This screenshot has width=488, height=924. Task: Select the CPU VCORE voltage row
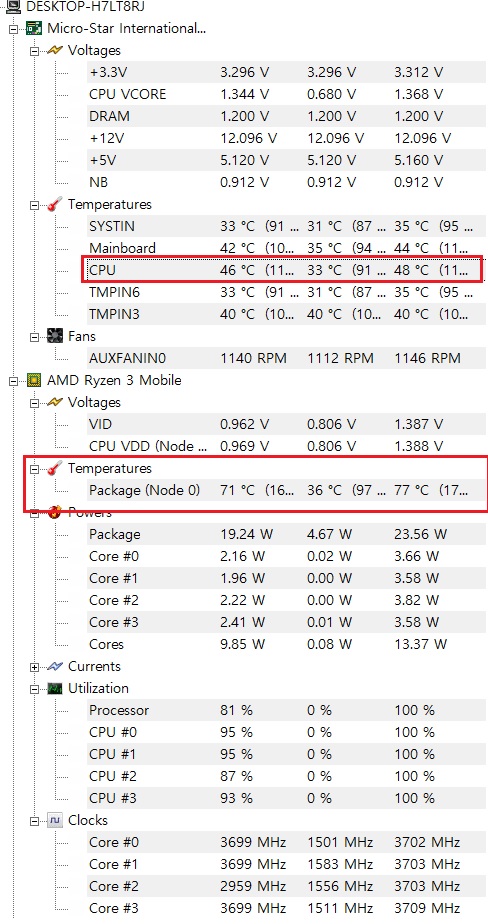(282, 94)
